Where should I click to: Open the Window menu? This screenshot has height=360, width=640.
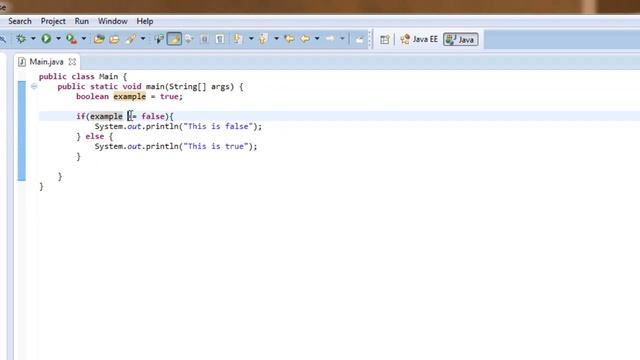(x=113, y=21)
